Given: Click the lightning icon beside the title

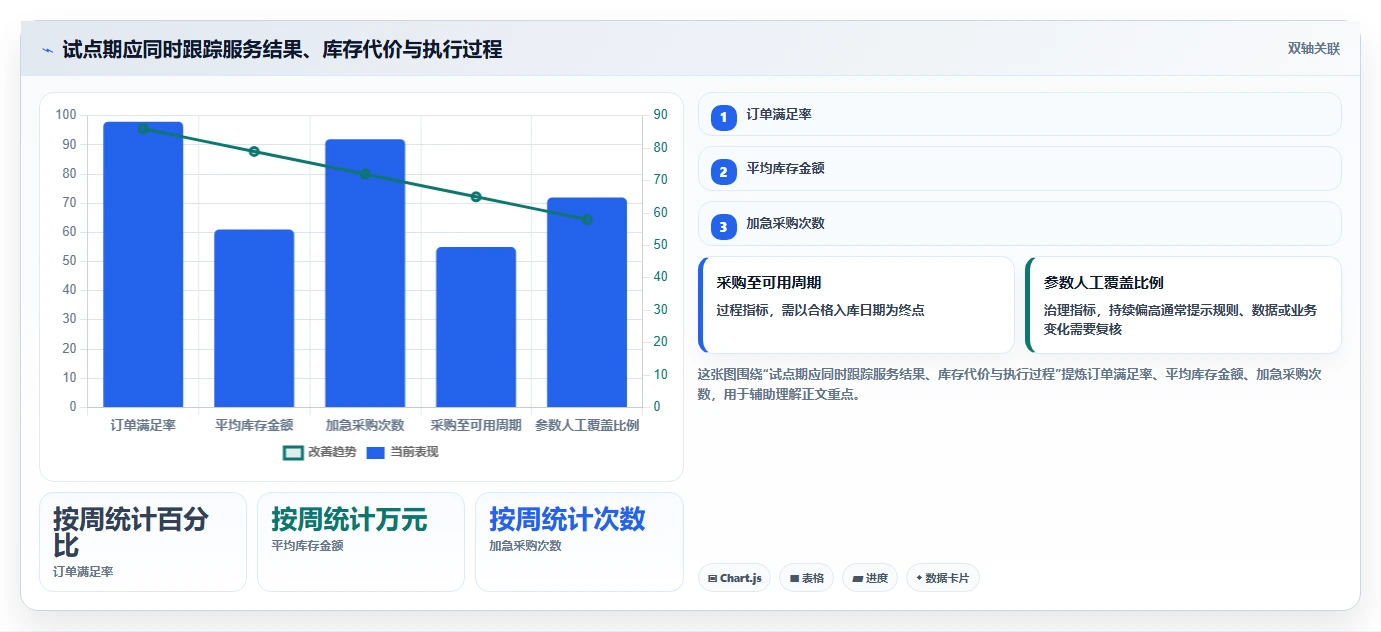Looking at the screenshot, I should [47, 49].
